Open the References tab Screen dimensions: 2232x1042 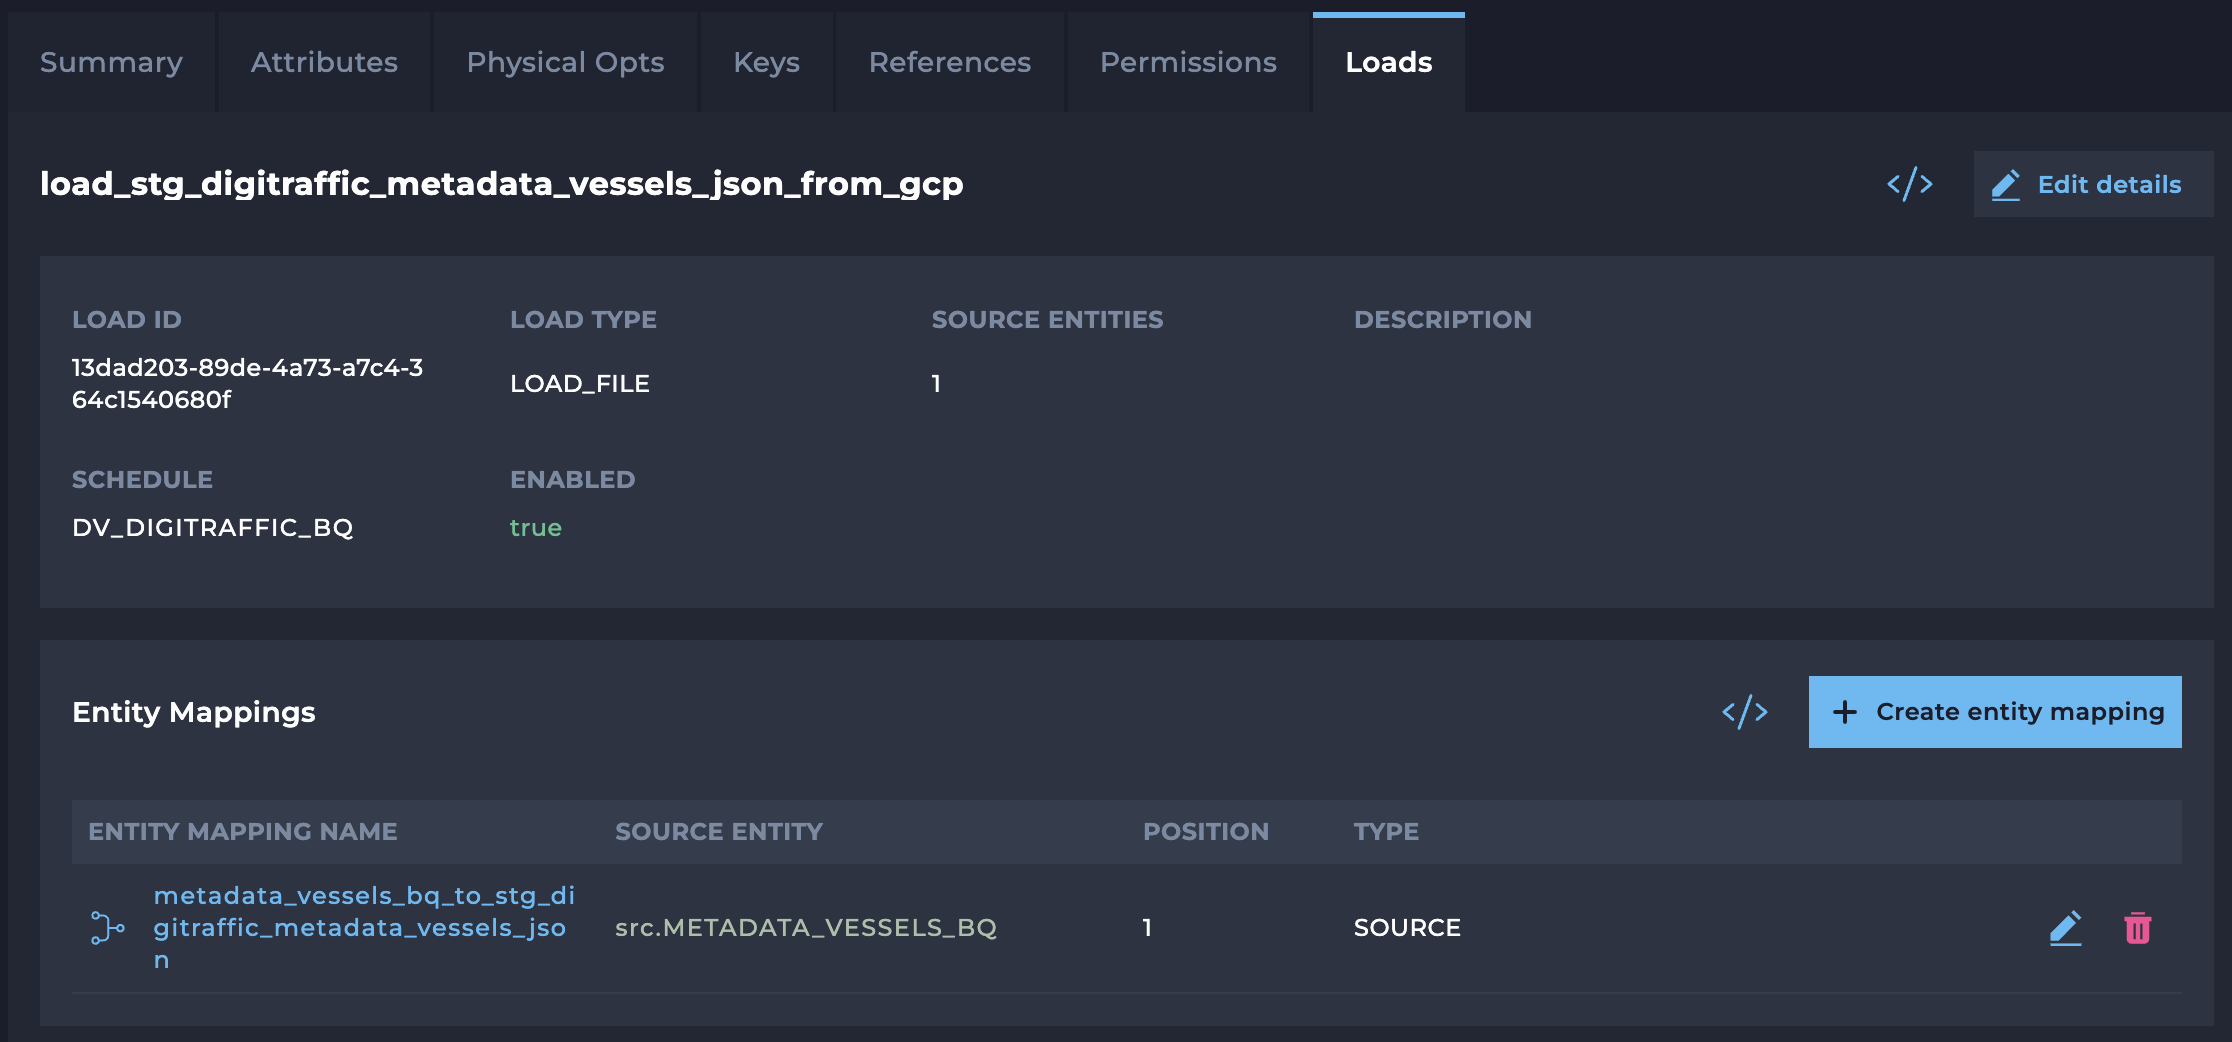coord(949,62)
